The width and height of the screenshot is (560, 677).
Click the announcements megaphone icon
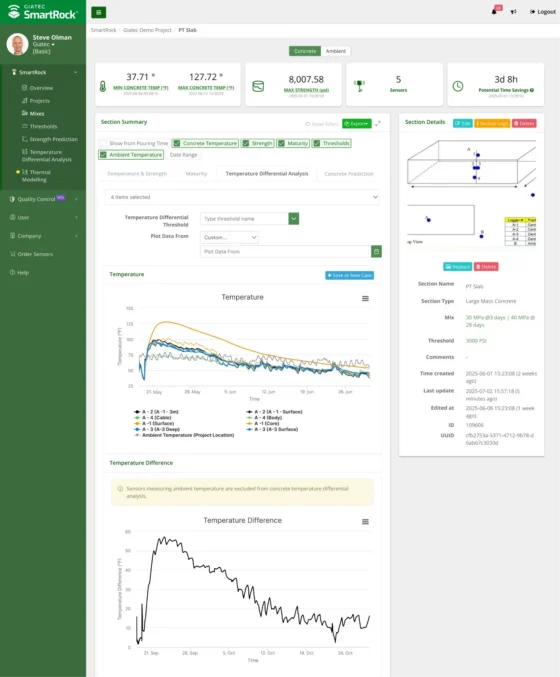coord(513,12)
